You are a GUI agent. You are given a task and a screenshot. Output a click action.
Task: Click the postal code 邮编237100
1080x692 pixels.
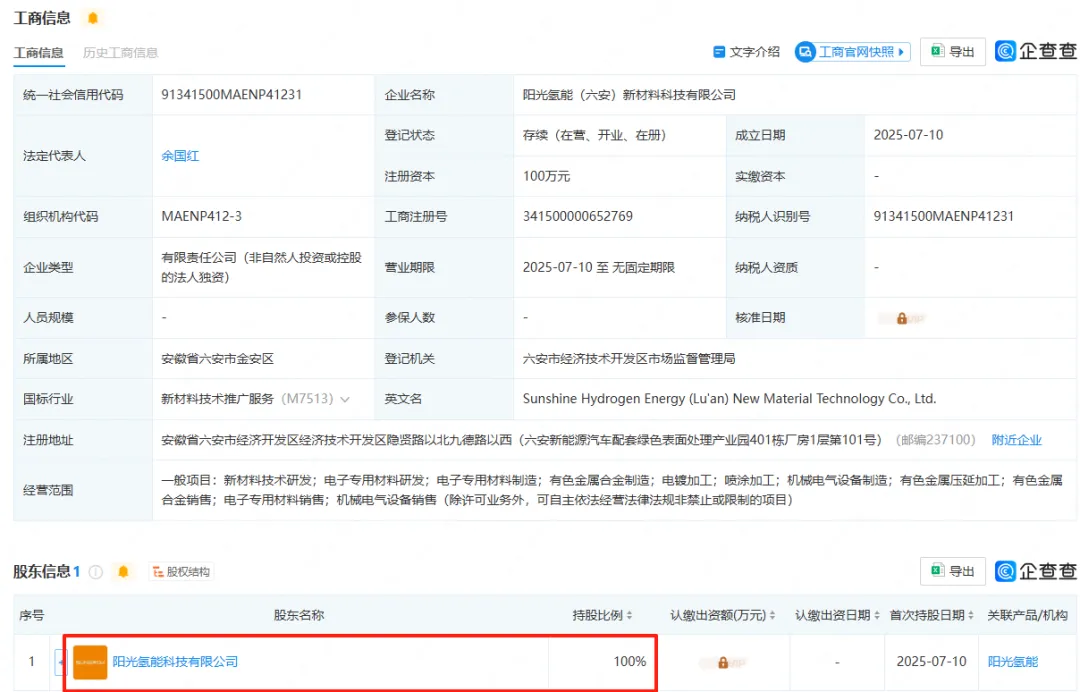tap(935, 440)
